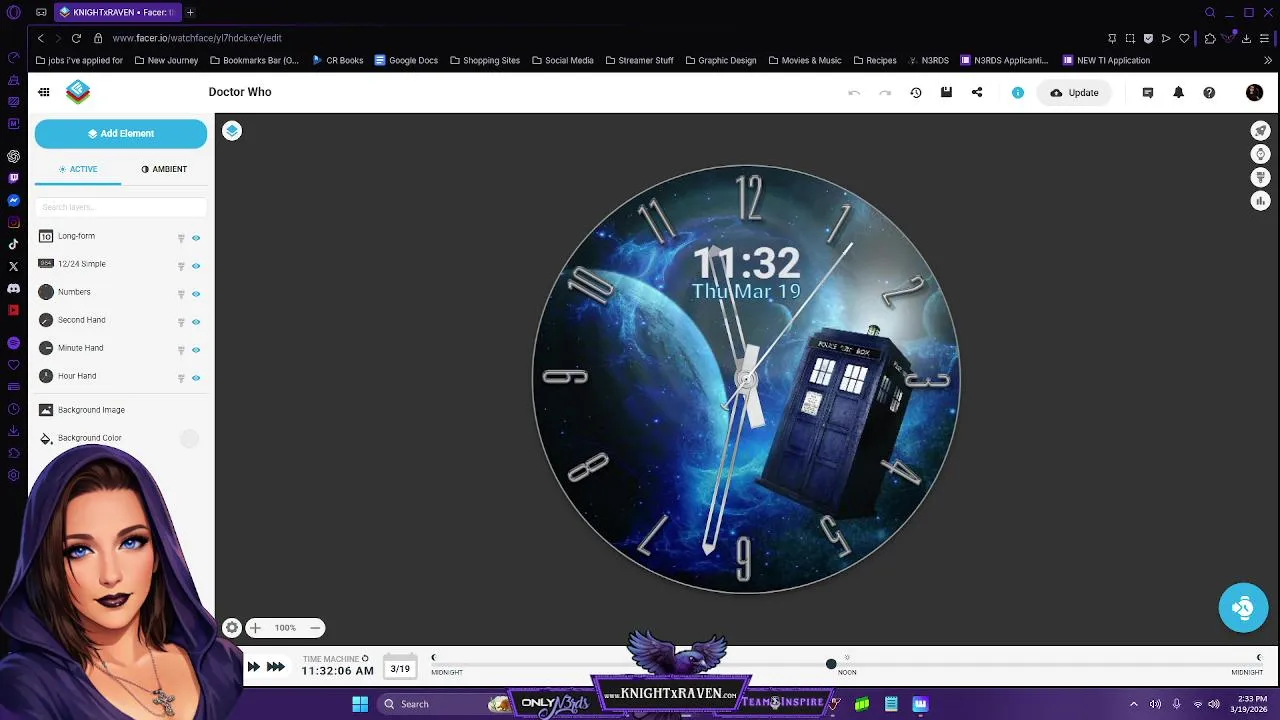This screenshot has height=720, width=1280.
Task: Zoom in with the plus icon
Action: click(x=255, y=628)
